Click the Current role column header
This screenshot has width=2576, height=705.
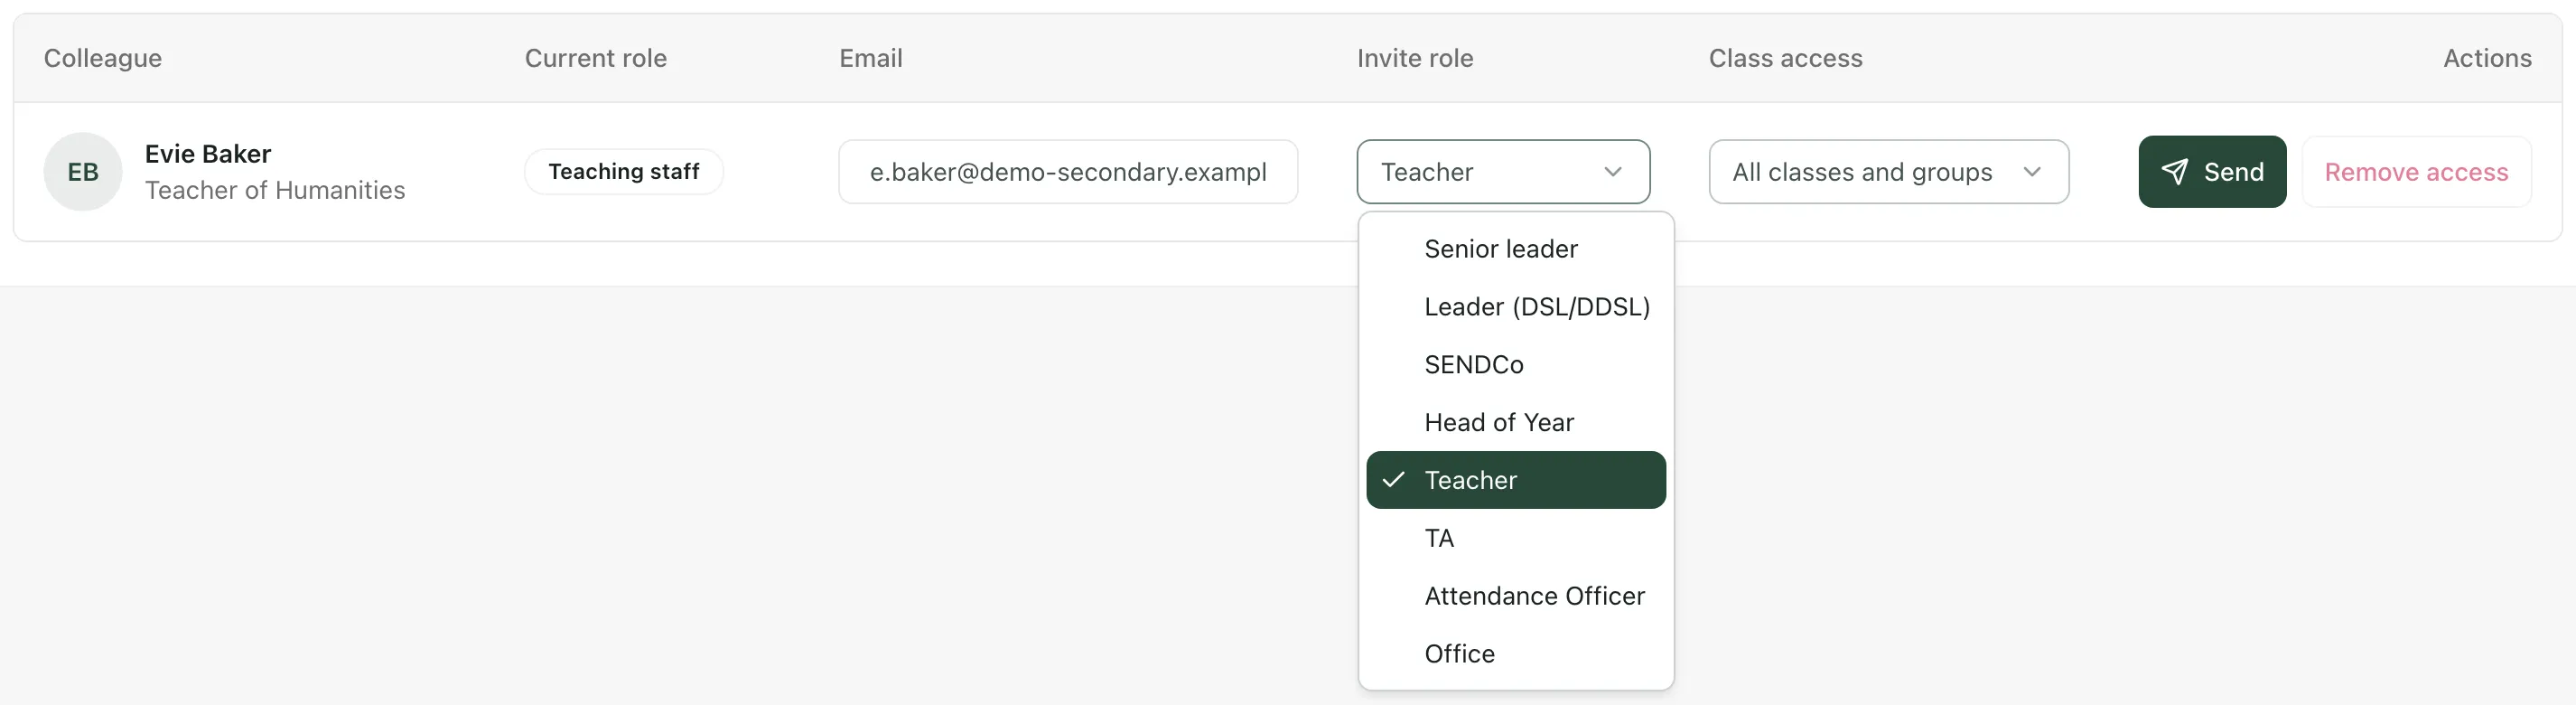tap(596, 58)
